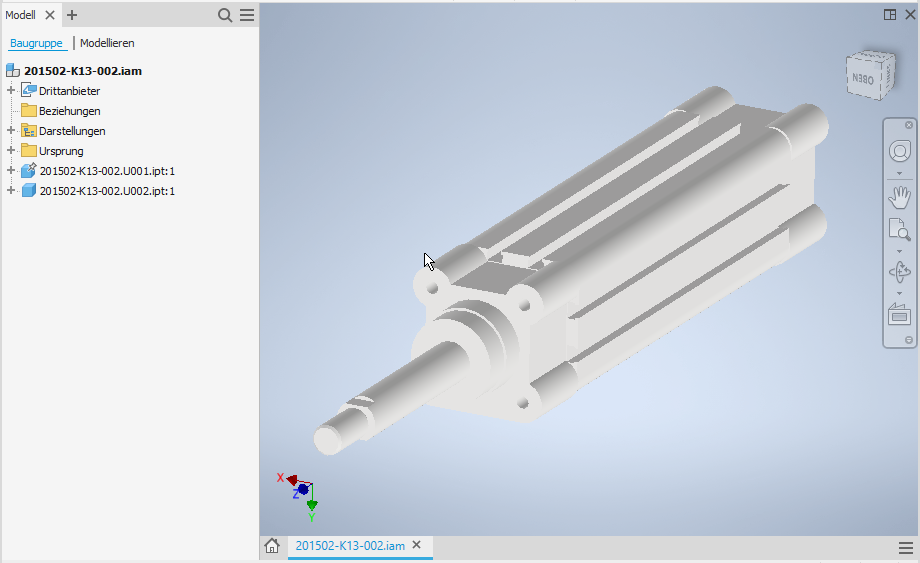Select the Beziehungen folder
Image resolution: width=920 pixels, height=563 pixels.
click(69, 111)
